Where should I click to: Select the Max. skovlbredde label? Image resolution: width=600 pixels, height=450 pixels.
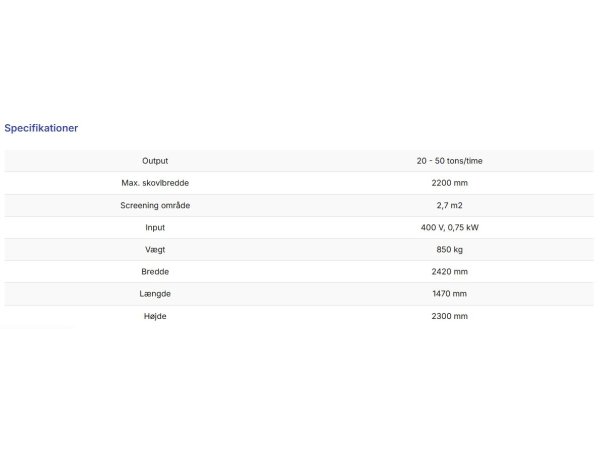coord(155,183)
